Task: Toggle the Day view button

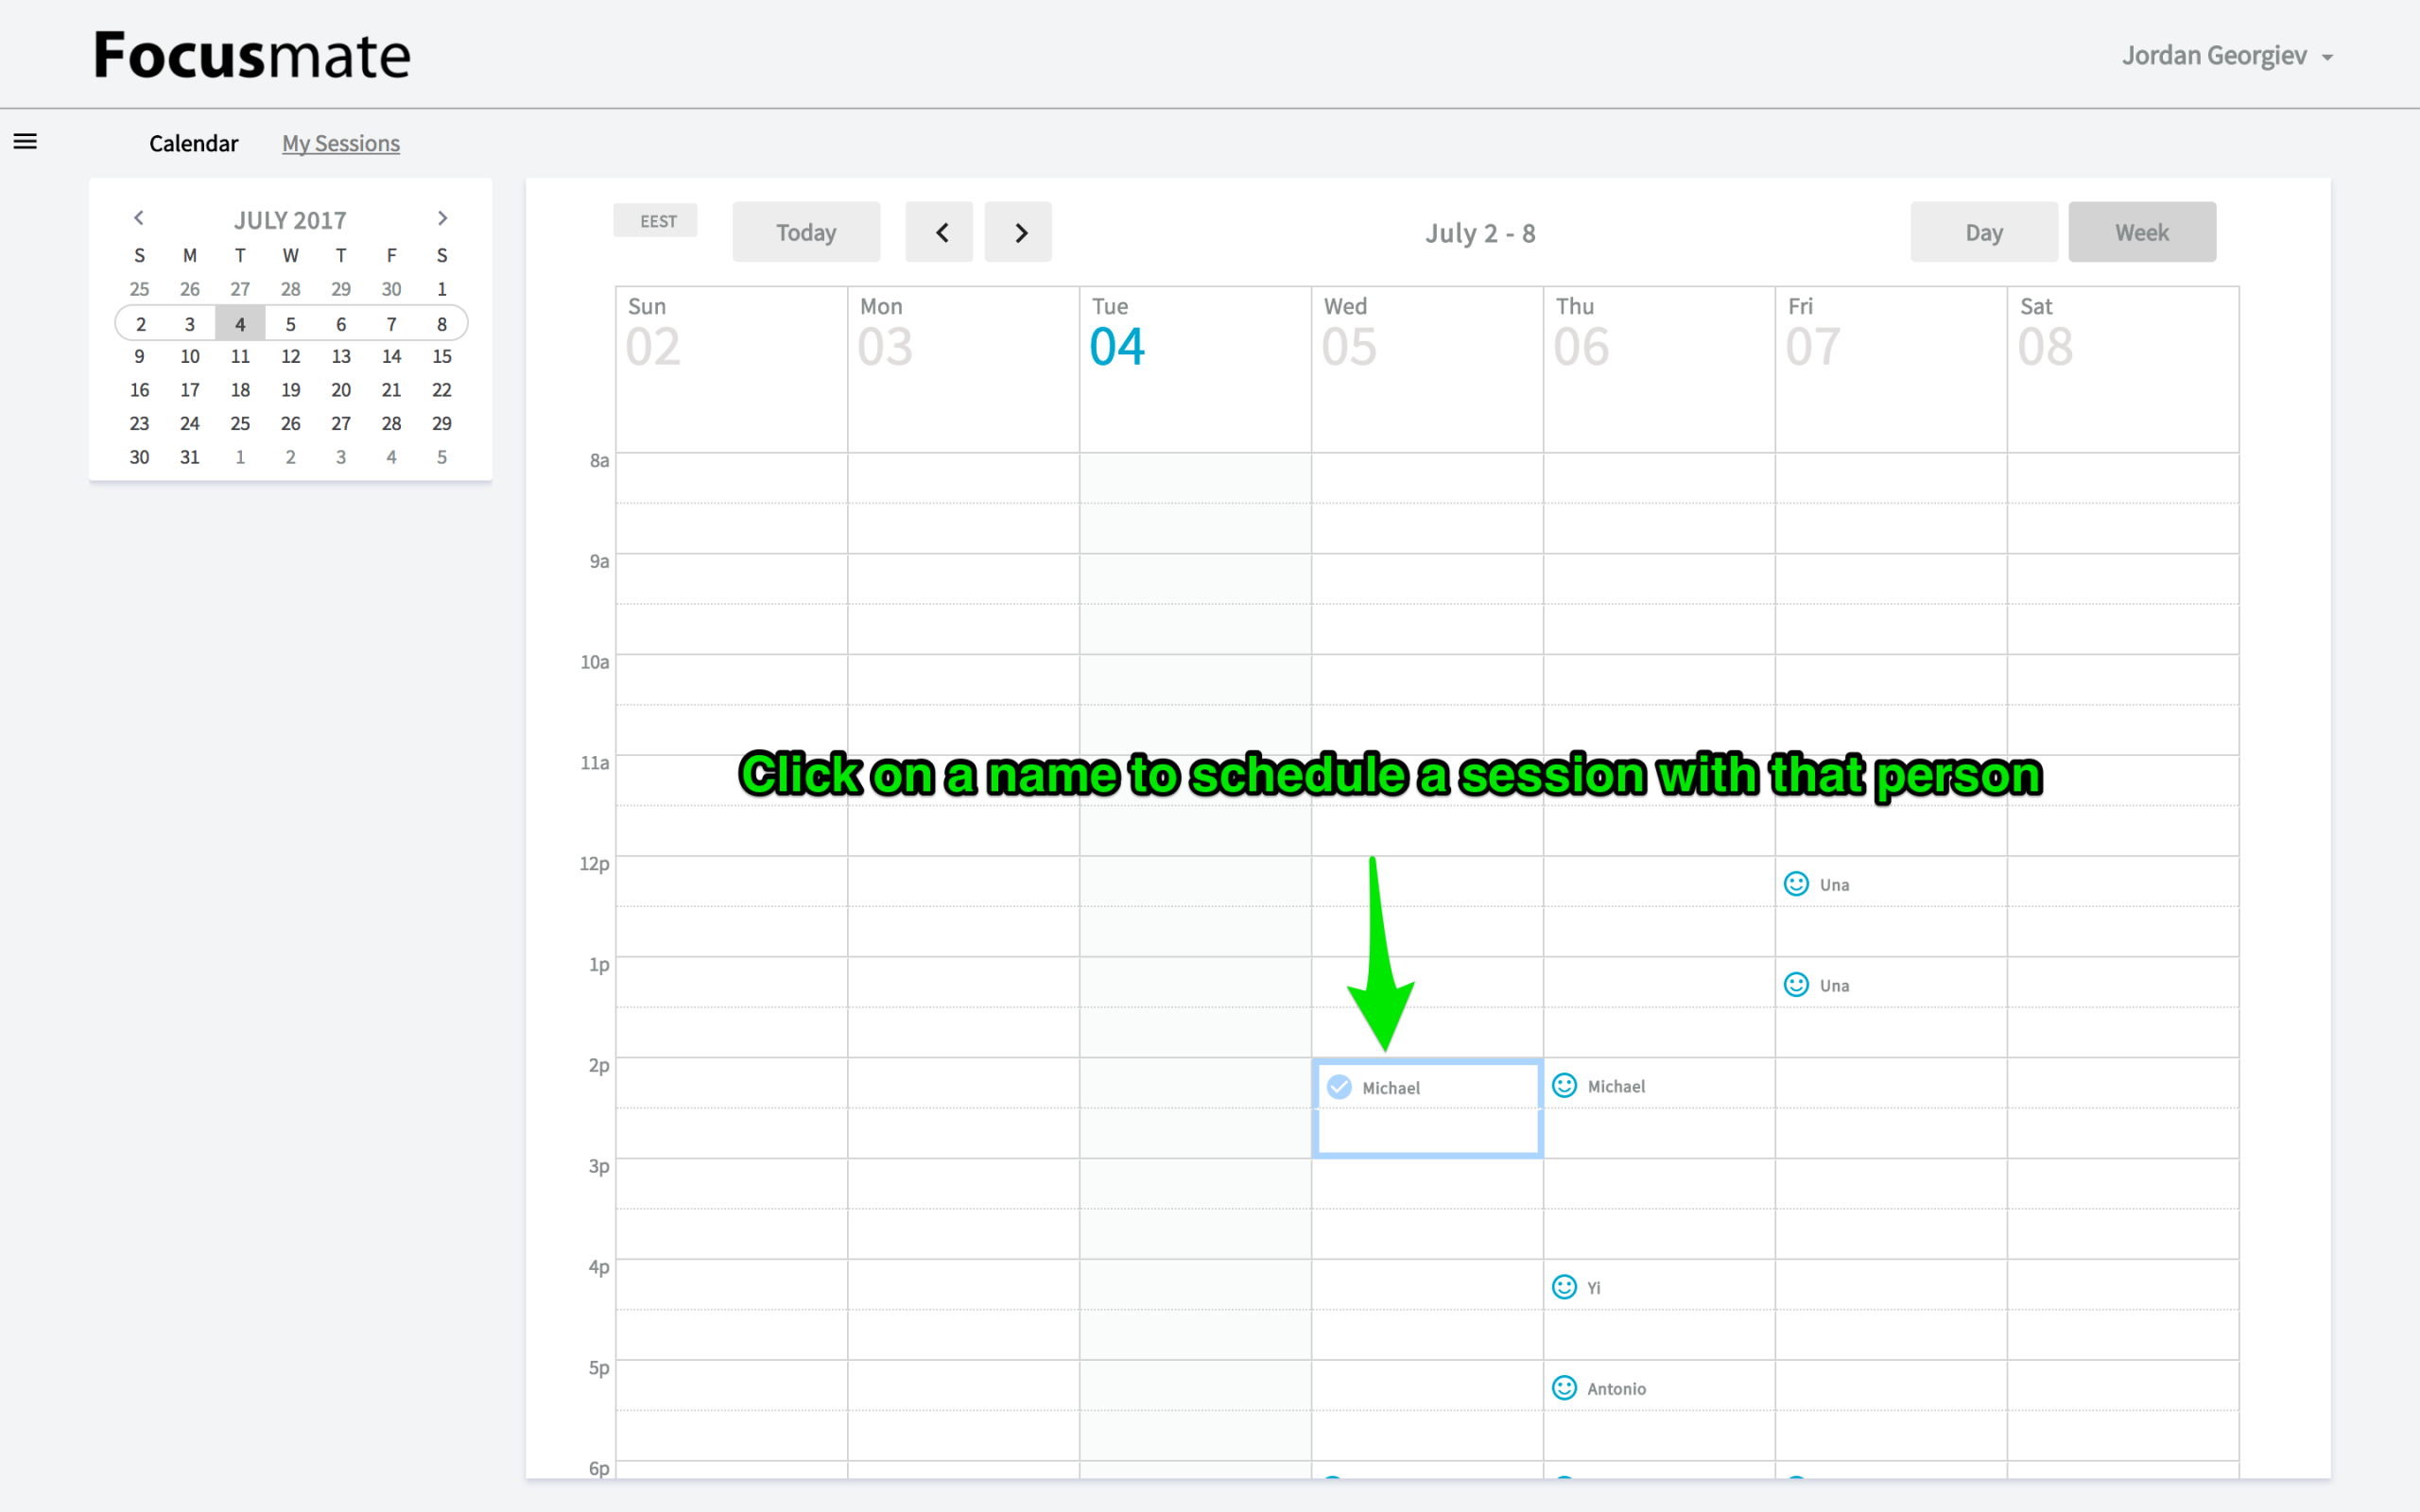Action: [x=1984, y=232]
